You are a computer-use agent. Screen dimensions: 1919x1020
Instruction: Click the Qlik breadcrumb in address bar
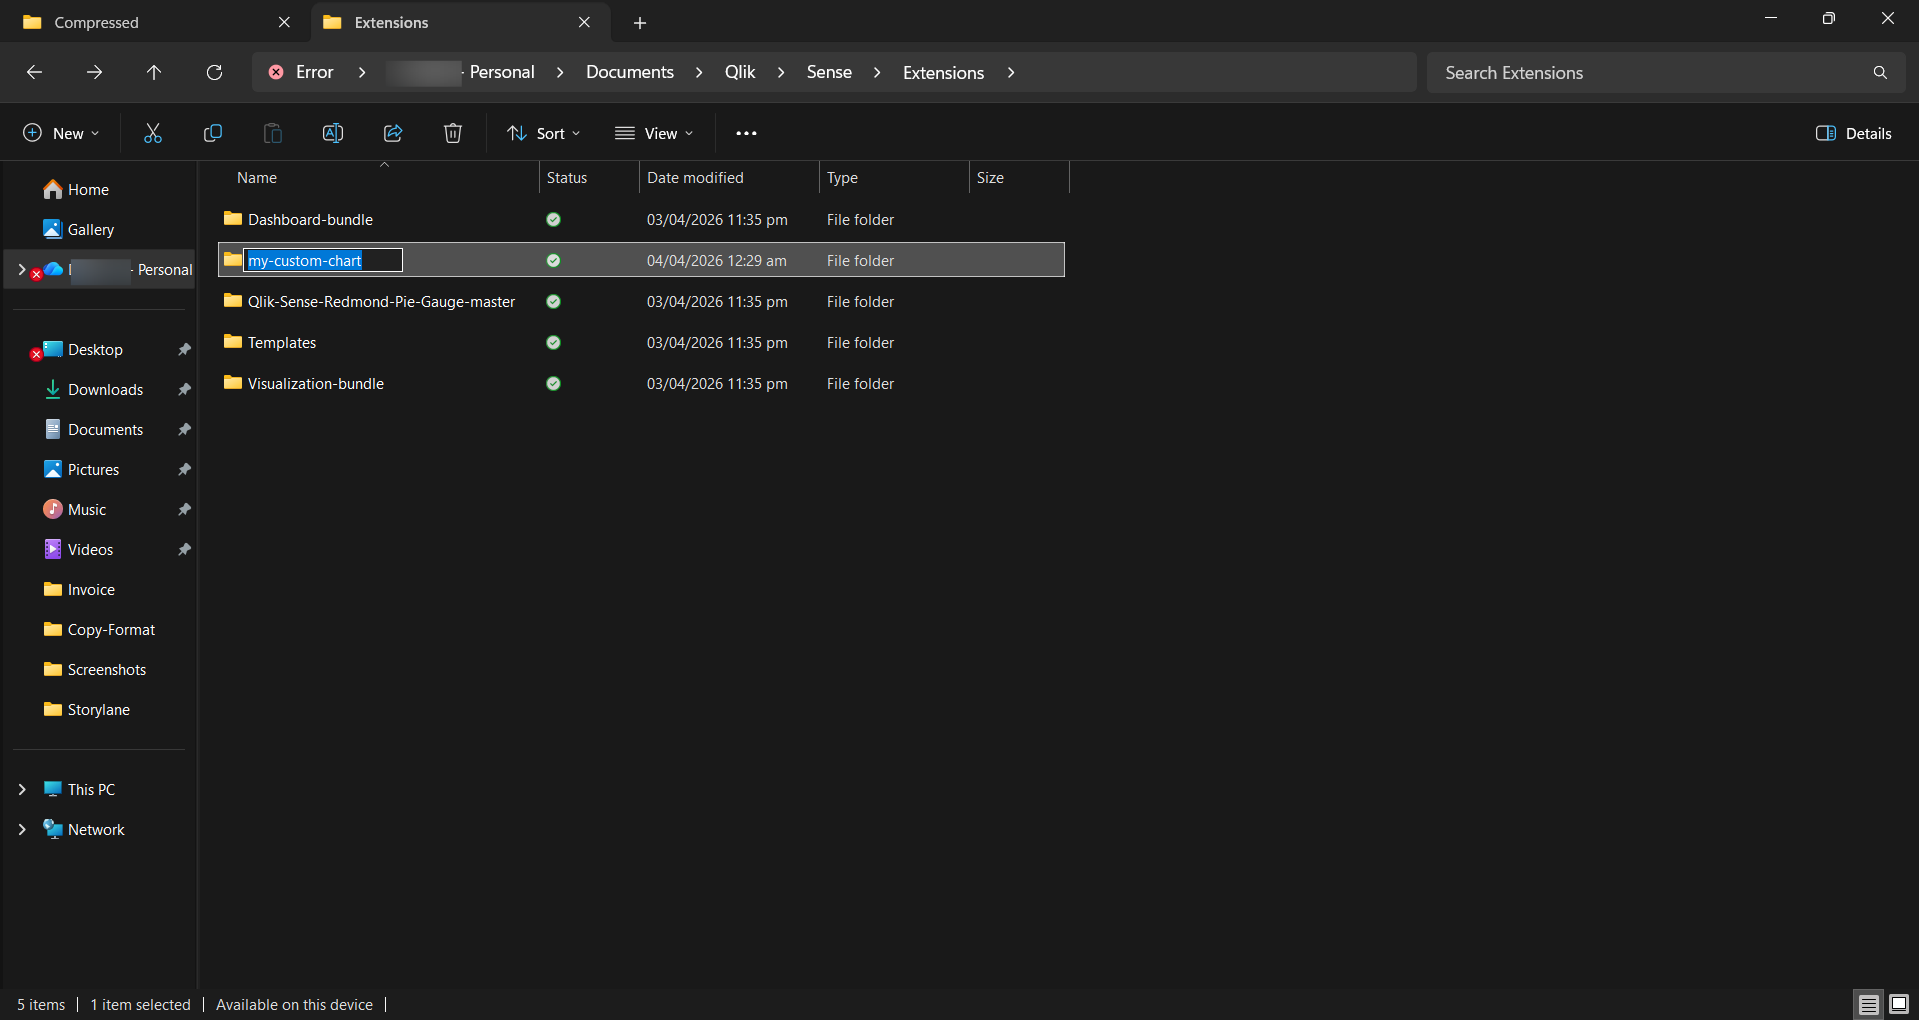click(740, 72)
